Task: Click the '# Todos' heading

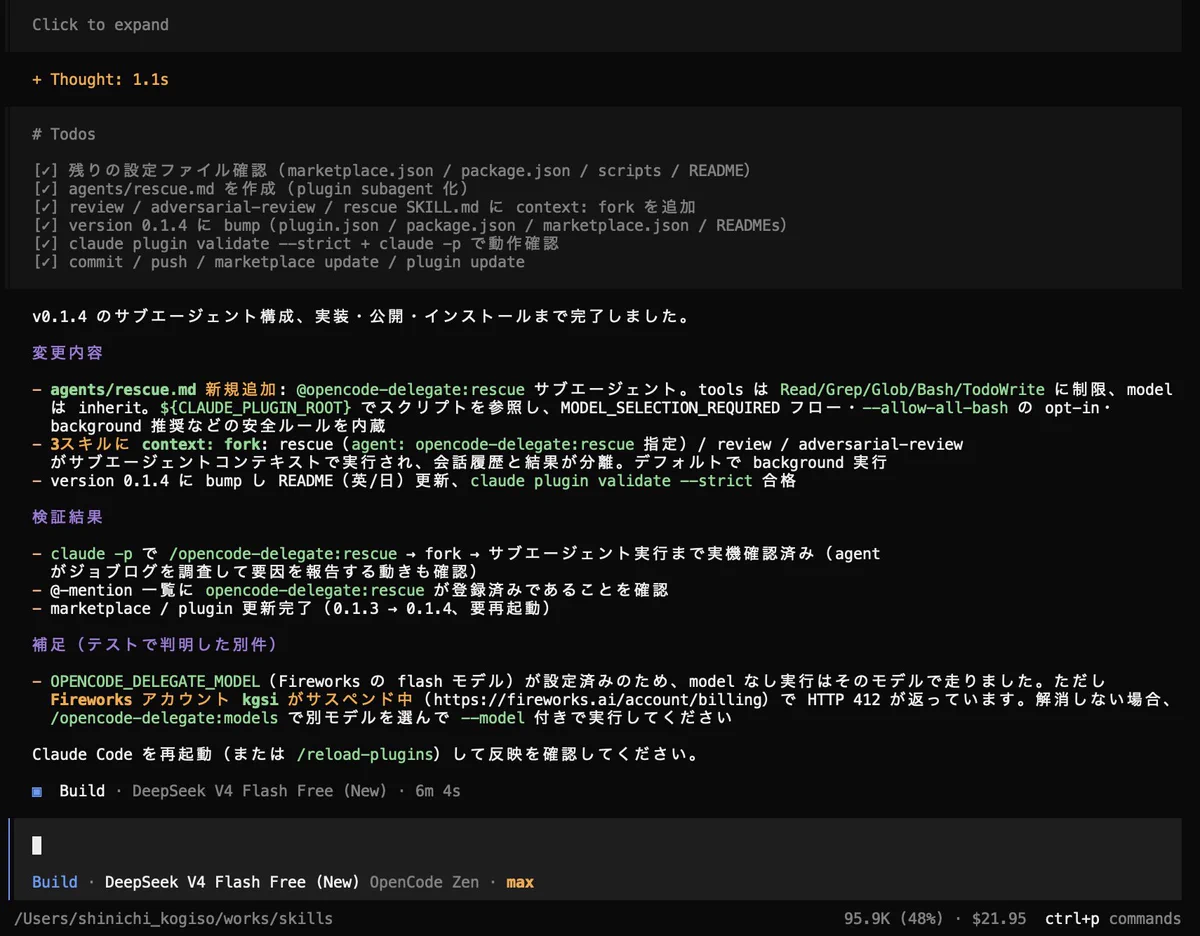Action: click(x=64, y=134)
